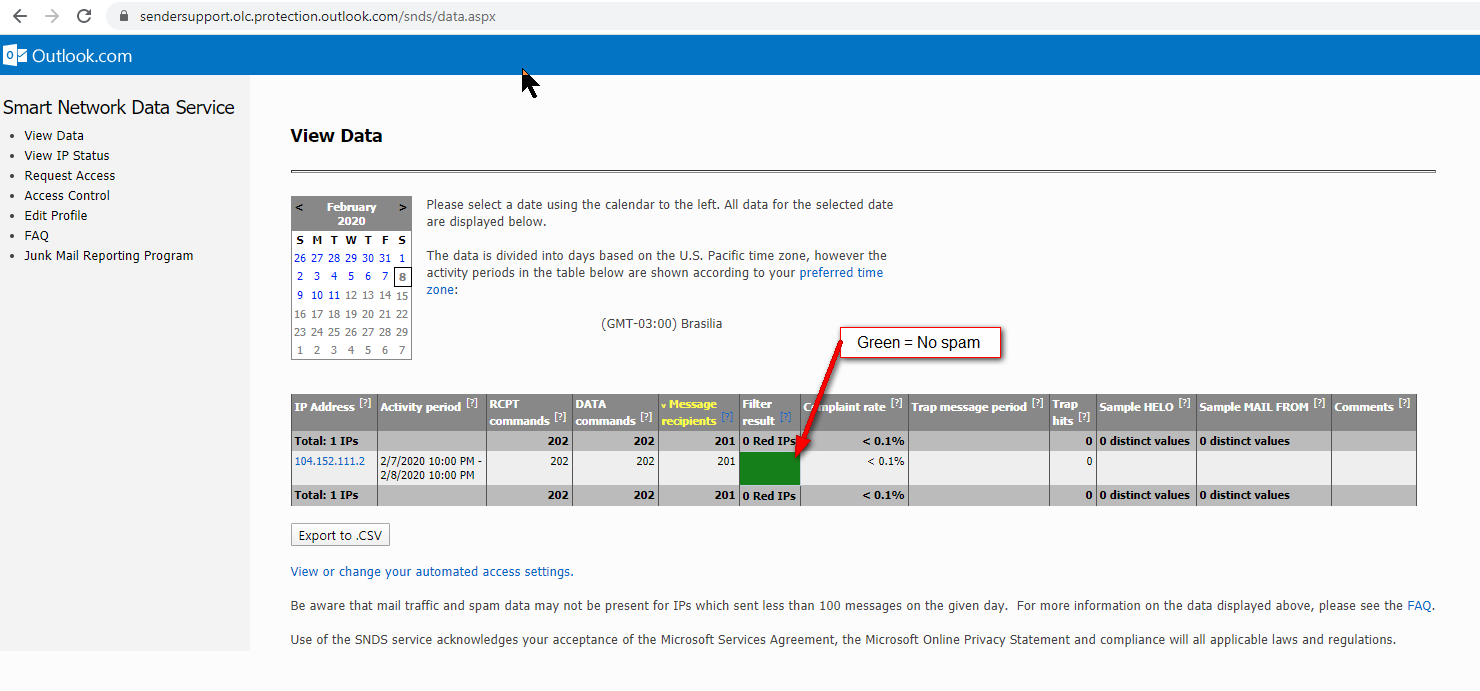1480x691 pixels.
Task: Open IP address 104.152.111.2 link
Action: (x=329, y=461)
